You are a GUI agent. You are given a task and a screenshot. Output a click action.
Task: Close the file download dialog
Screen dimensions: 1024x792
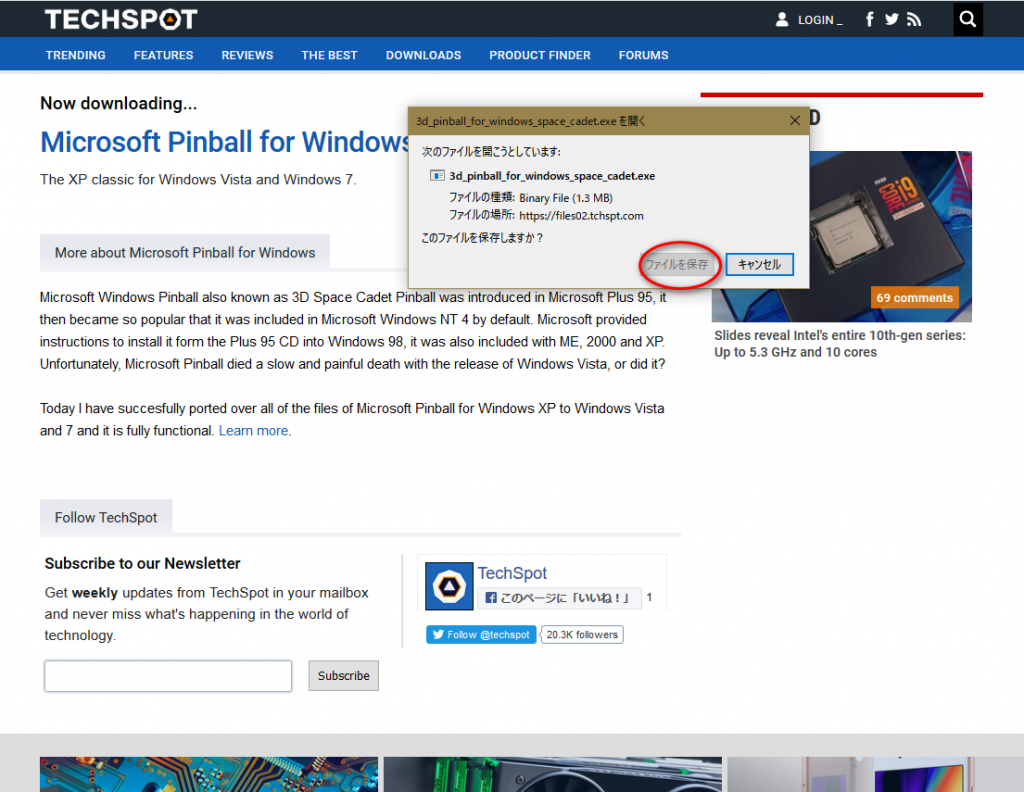coord(795,120)
